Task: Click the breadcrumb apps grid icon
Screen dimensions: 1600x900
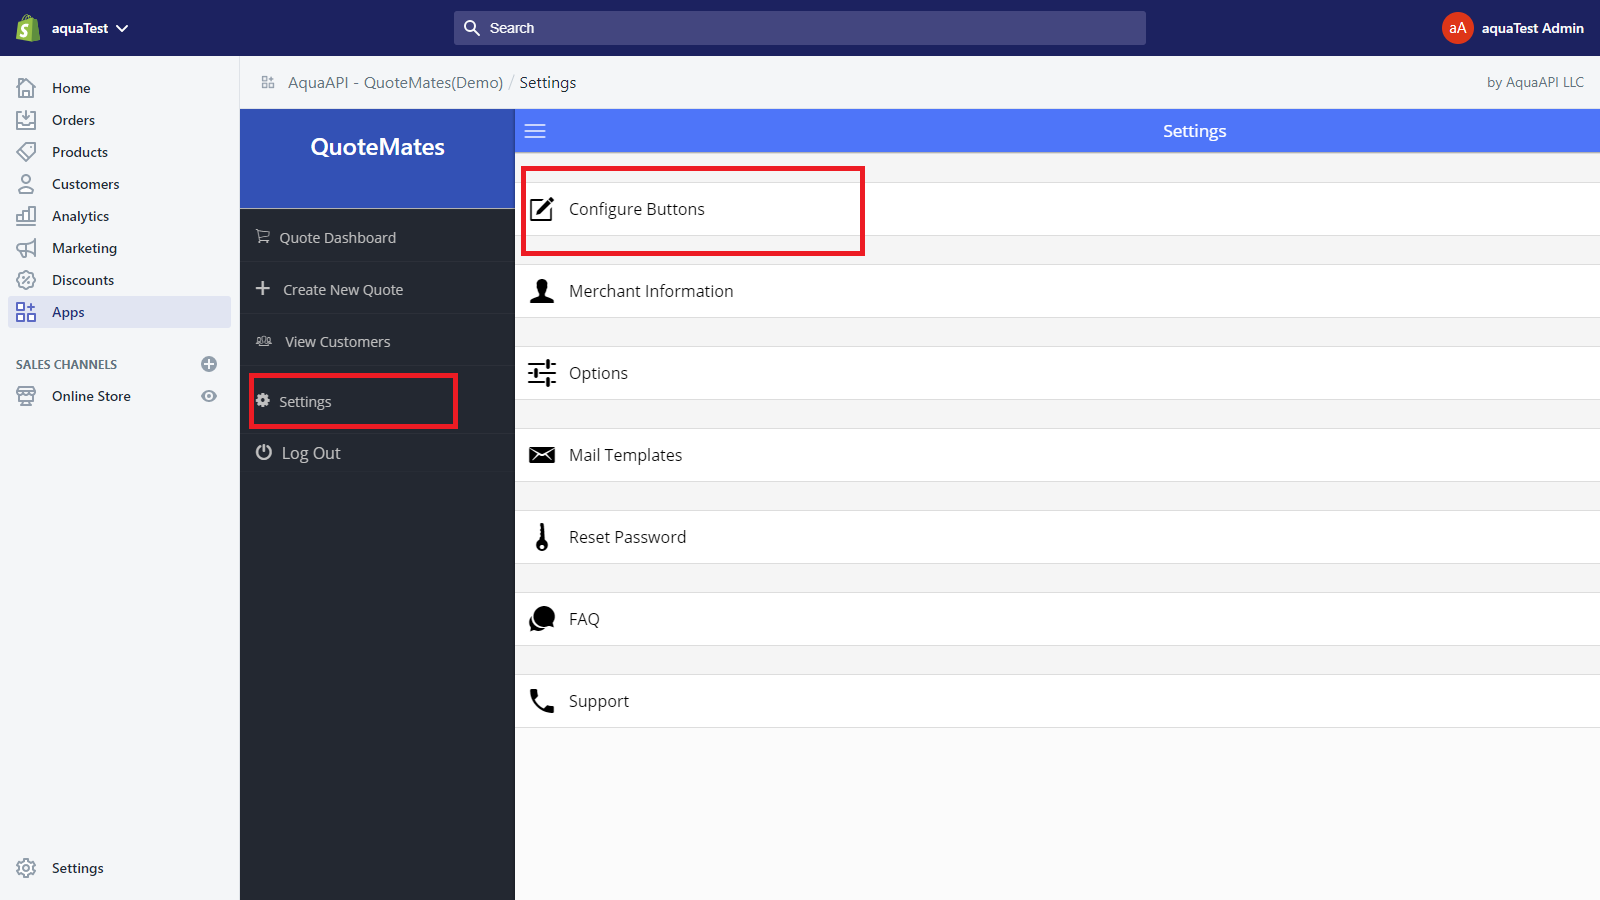Action: point(268,82)
